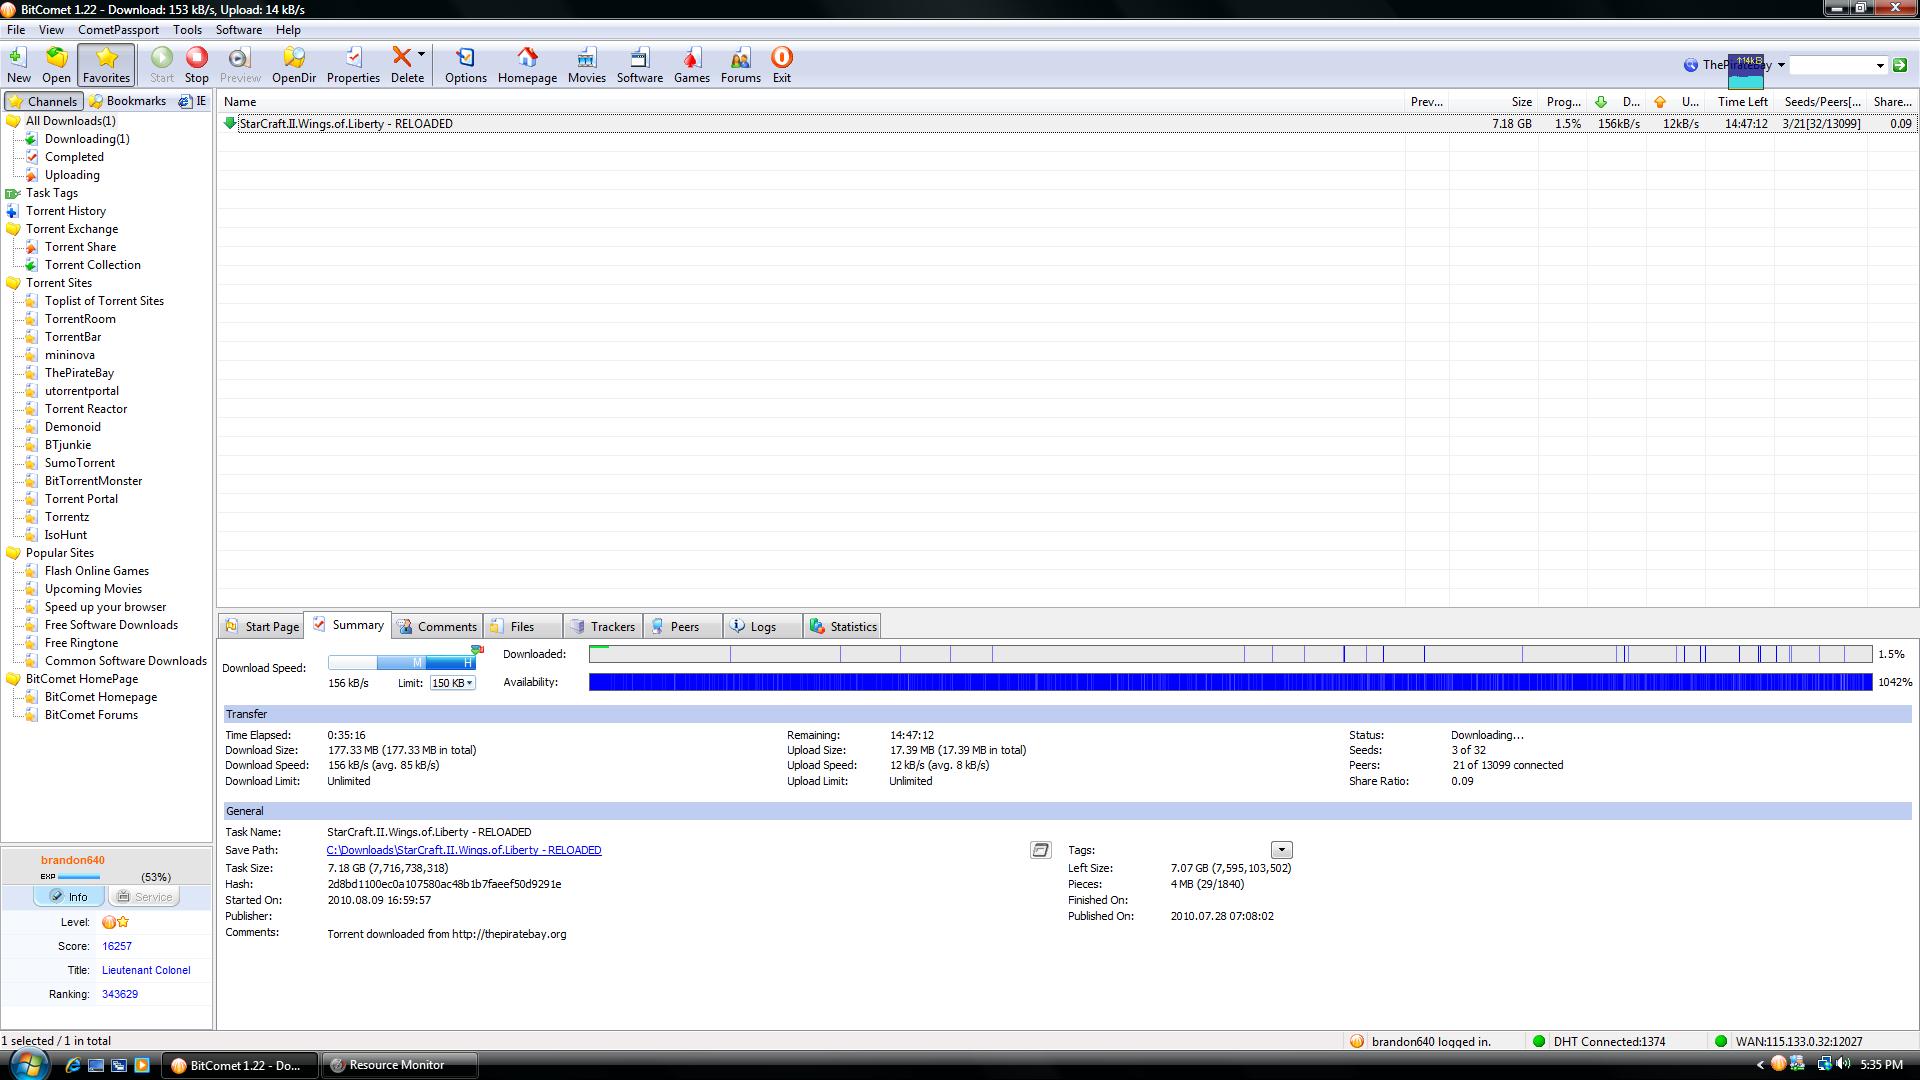Screen dimensions: 1920x1080
Task: Open Resource Monitor from the taskbar
Action: coord(399,1065)
